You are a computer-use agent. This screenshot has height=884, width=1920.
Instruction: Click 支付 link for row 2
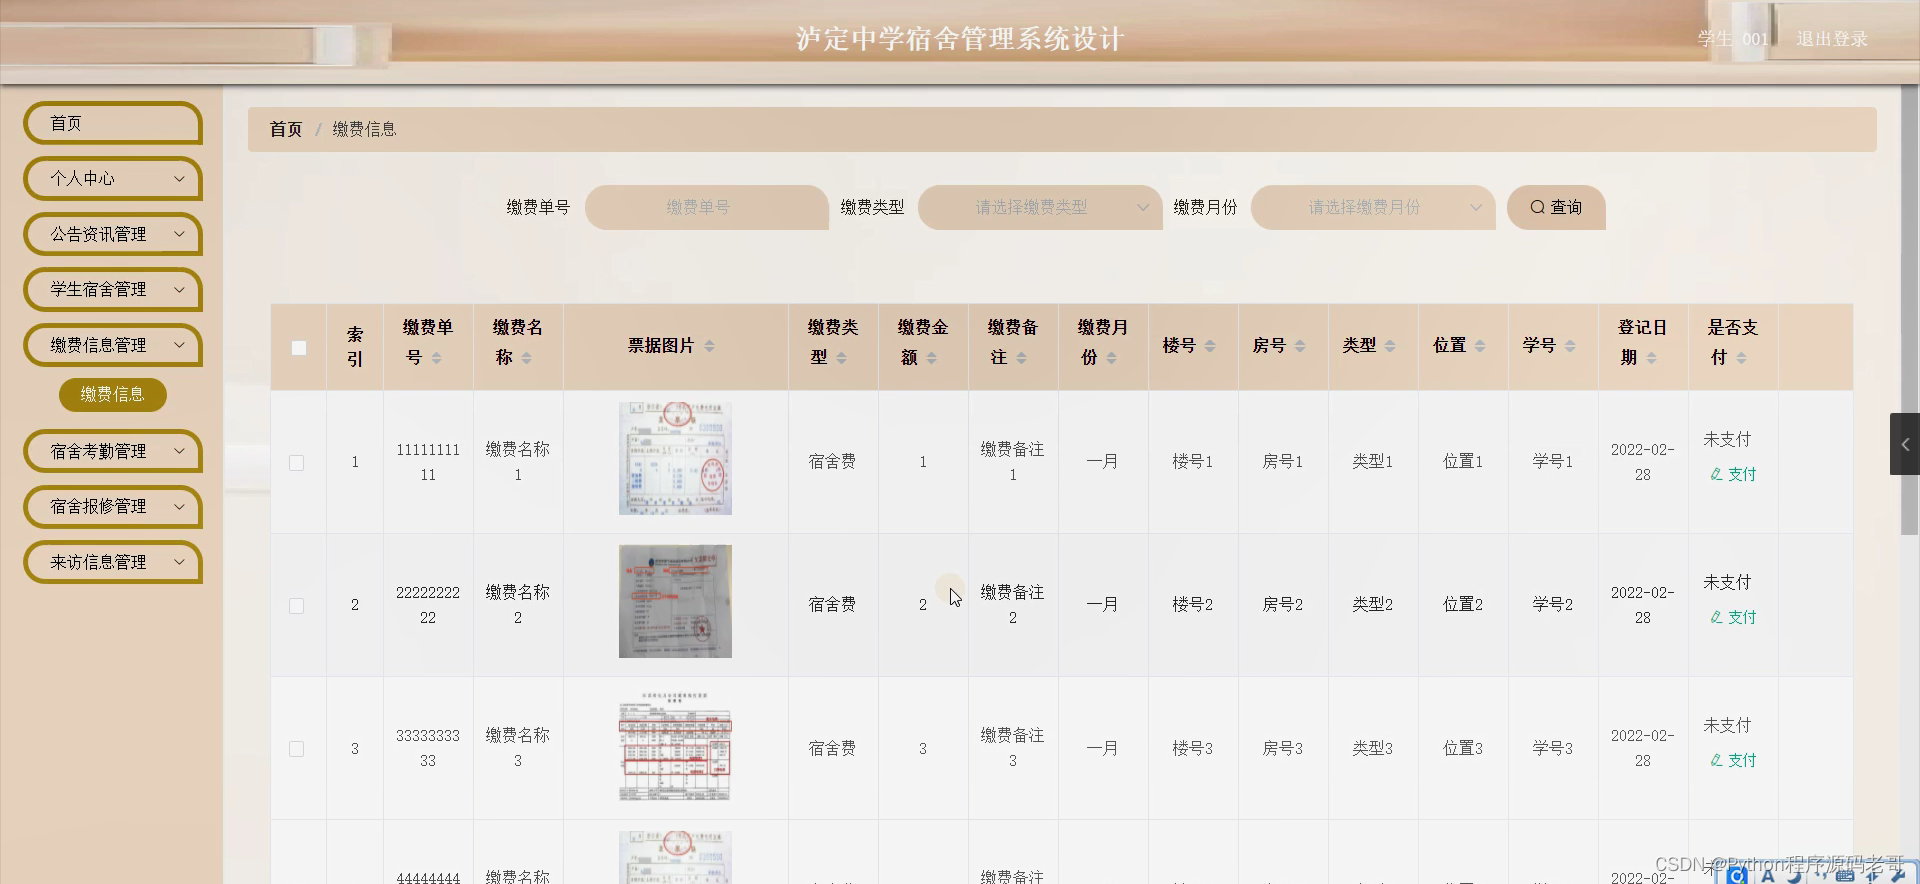tap(1733, 617)
